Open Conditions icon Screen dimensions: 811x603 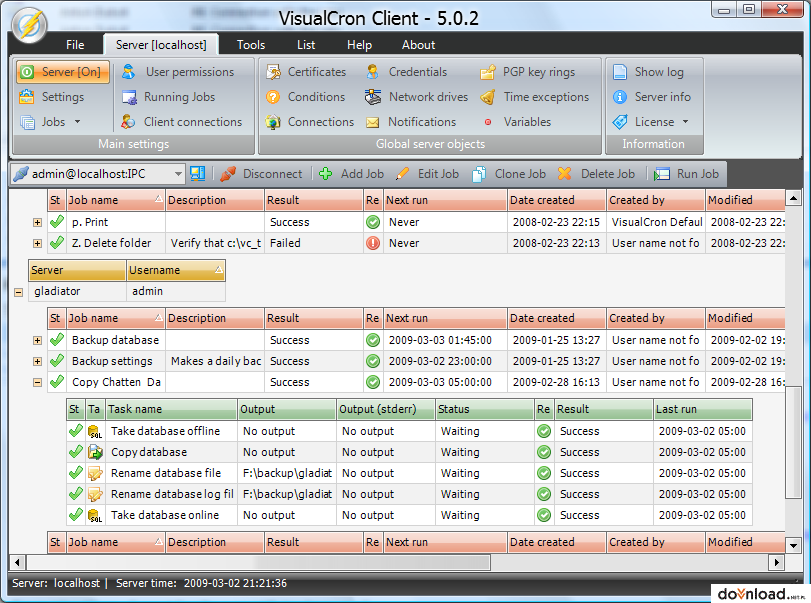(273, 97)
